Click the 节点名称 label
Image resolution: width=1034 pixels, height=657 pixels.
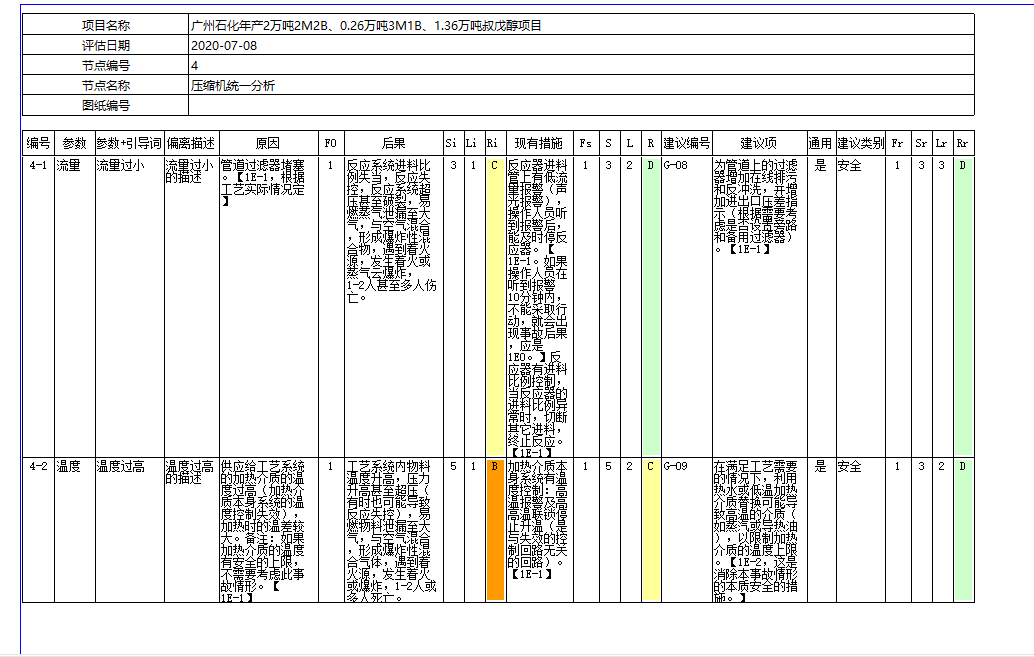coord(106,85)
